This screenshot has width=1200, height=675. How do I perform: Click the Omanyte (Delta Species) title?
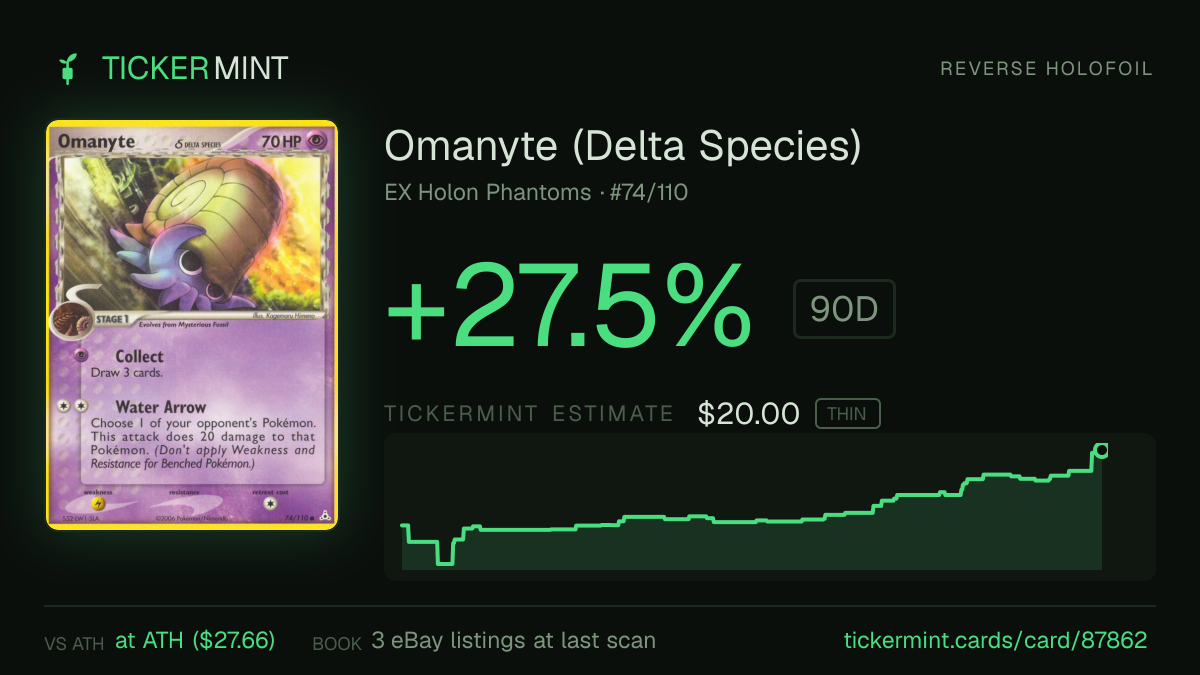tap(622, 146)
